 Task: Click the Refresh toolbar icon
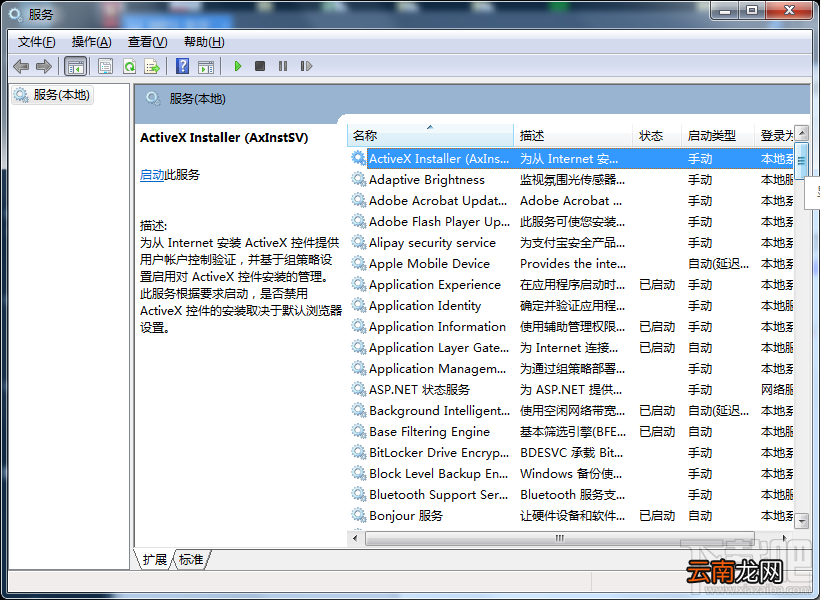129,66
